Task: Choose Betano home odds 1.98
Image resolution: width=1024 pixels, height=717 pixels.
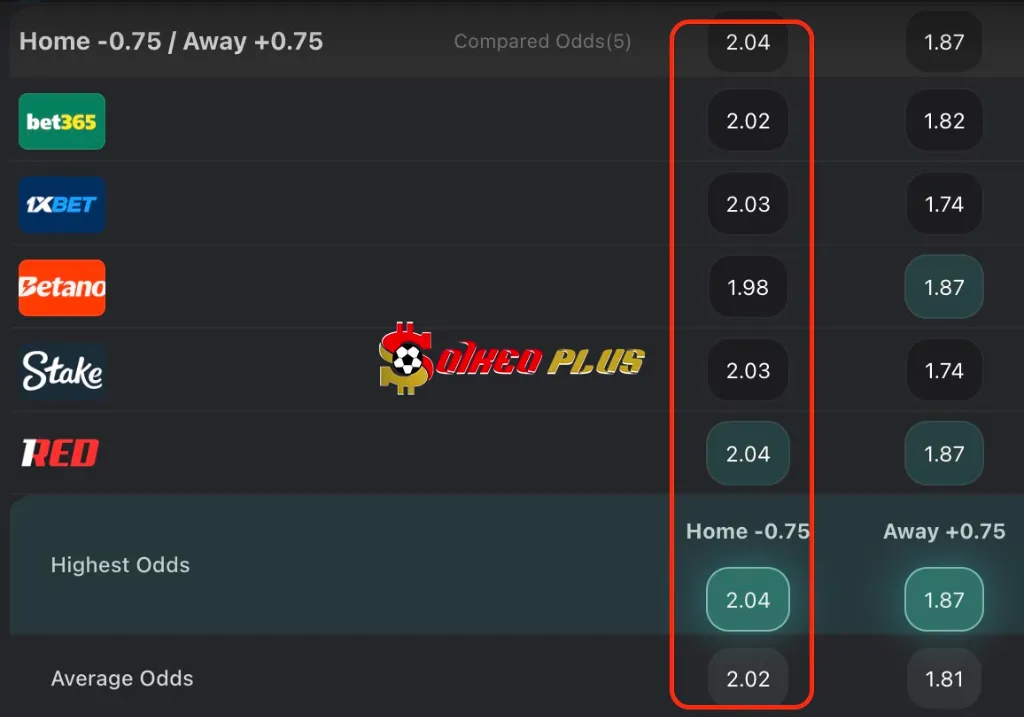Action: click(748, 287)
